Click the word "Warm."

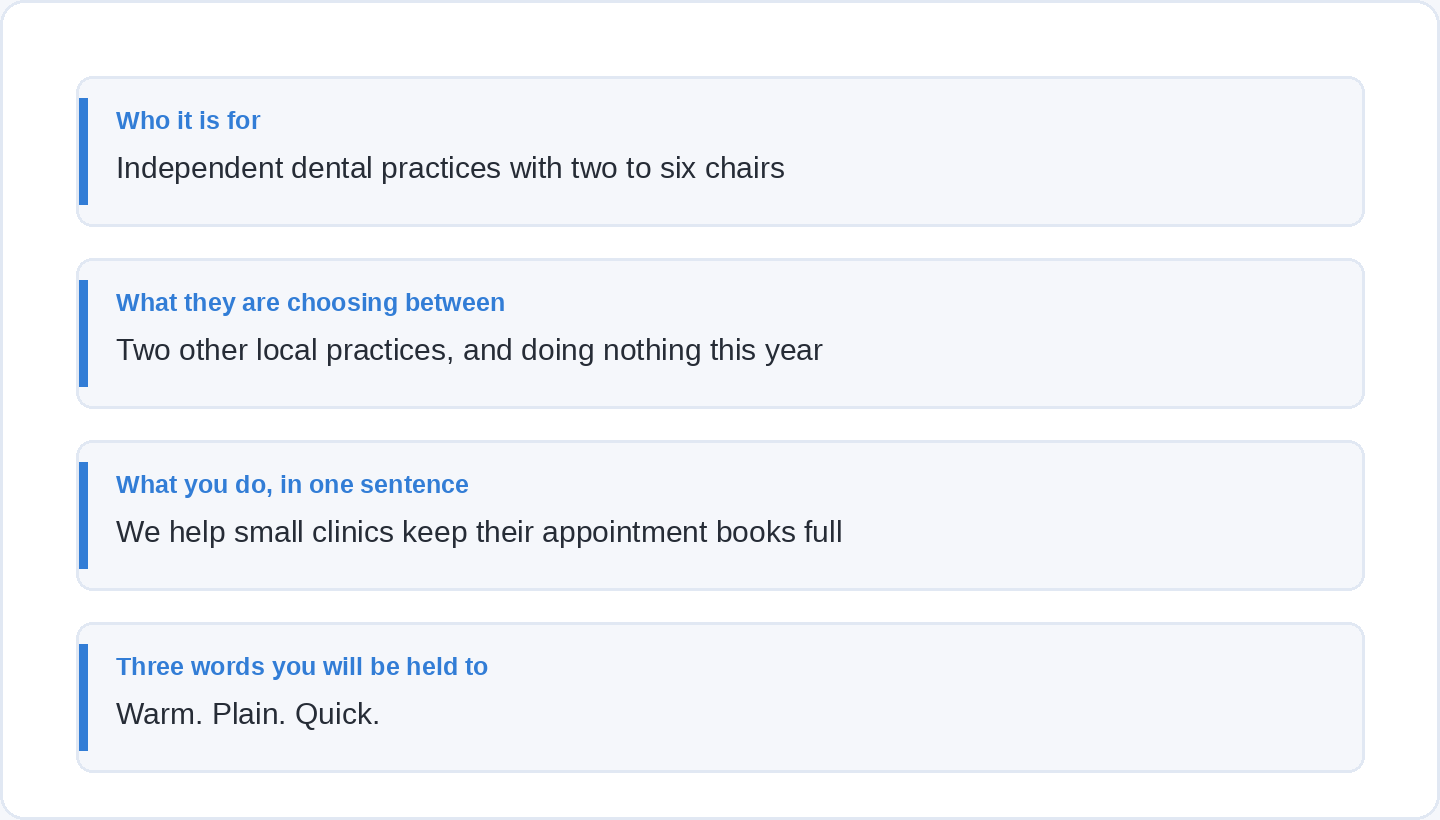(x=160, y=714)
